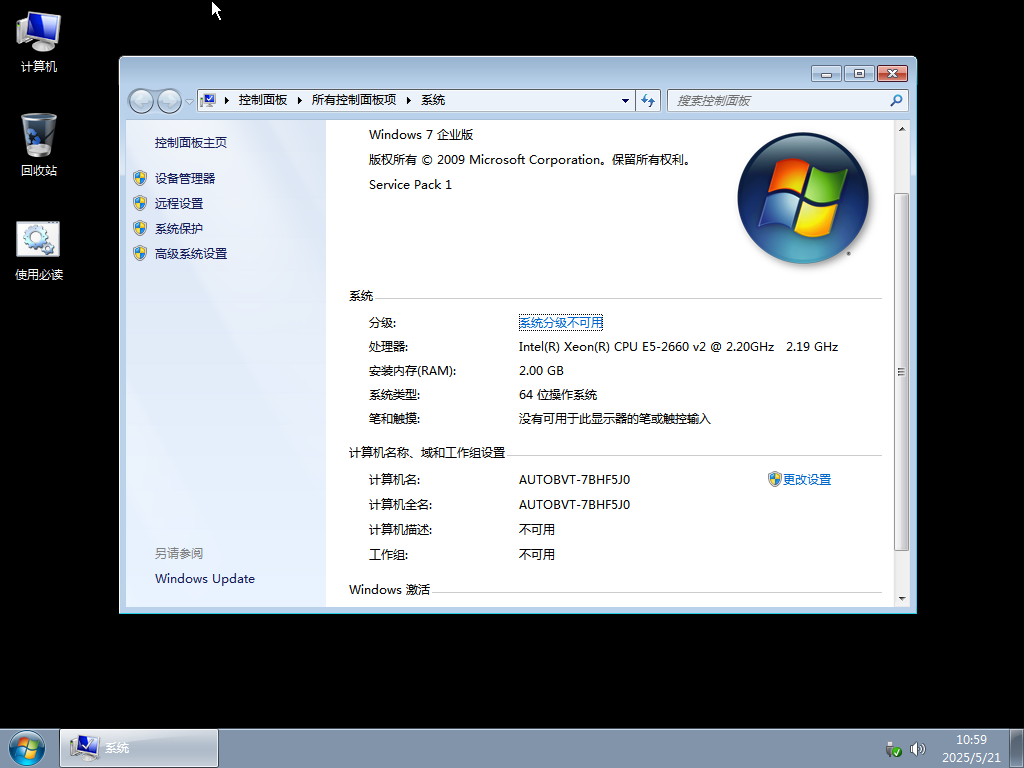Viewport: 1024px width, 768px height.
Task: Select the 2.00 GB RAM value
Action: pyautogui.click(x=541, y=370)
